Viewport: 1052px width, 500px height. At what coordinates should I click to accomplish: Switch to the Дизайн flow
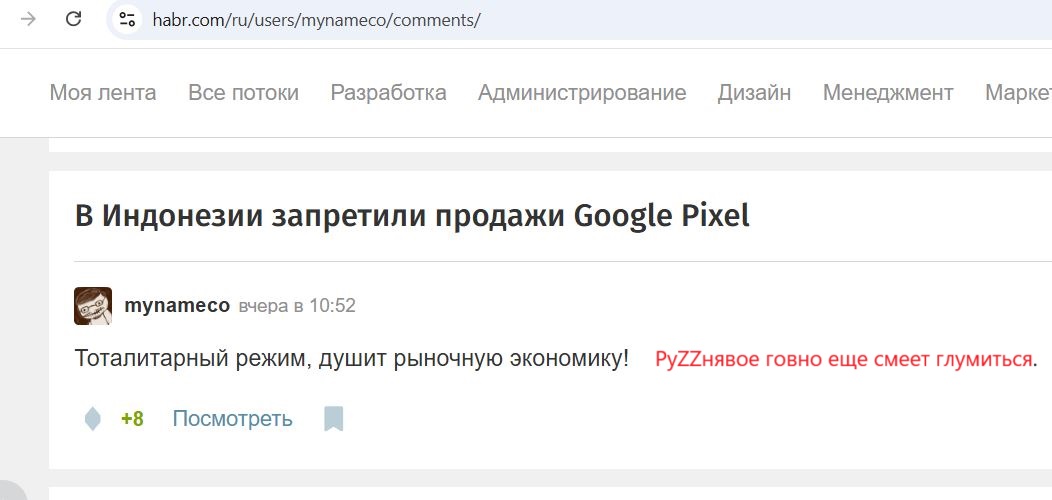pyautogui.click(x=754, y=93)
